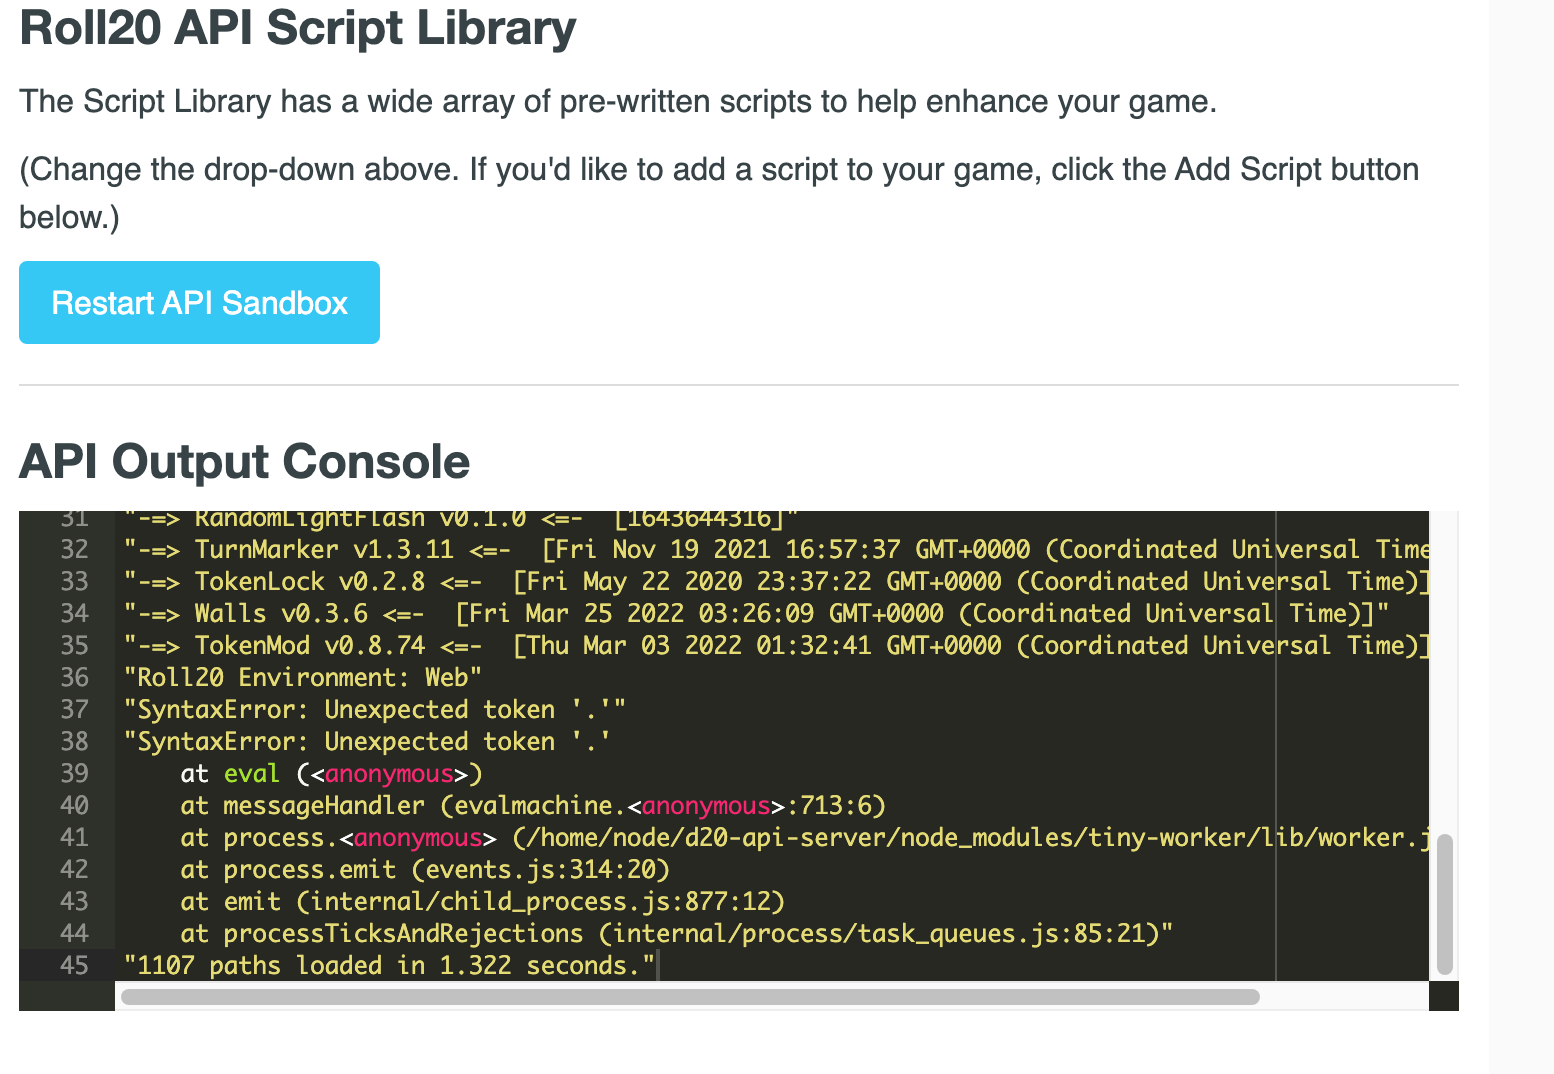1554x1074 pixels.
Task: Click the "at eval" stack trace line
Action: (332, 773)
